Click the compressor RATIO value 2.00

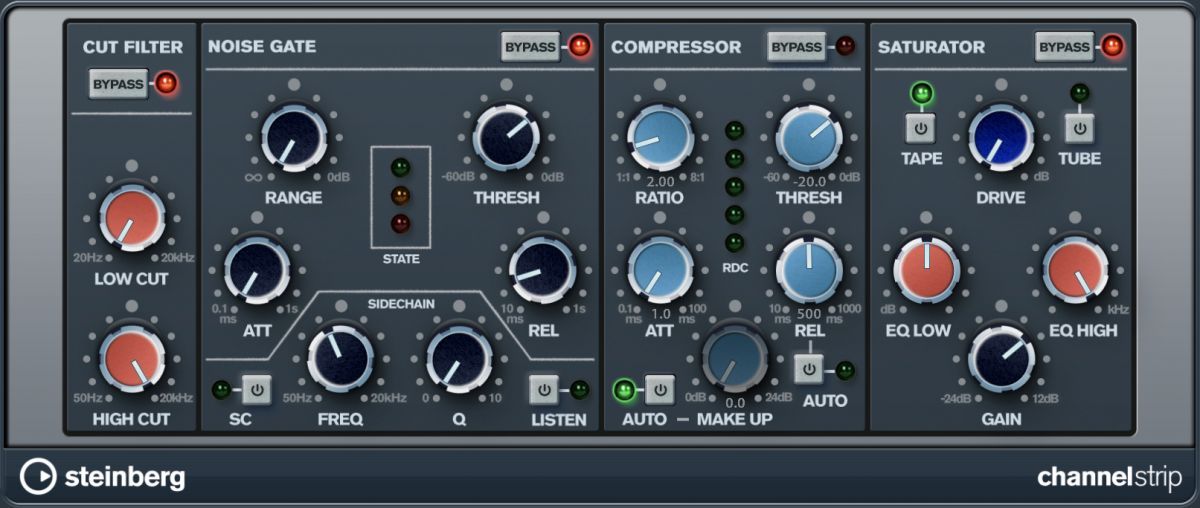pos(661,182)
